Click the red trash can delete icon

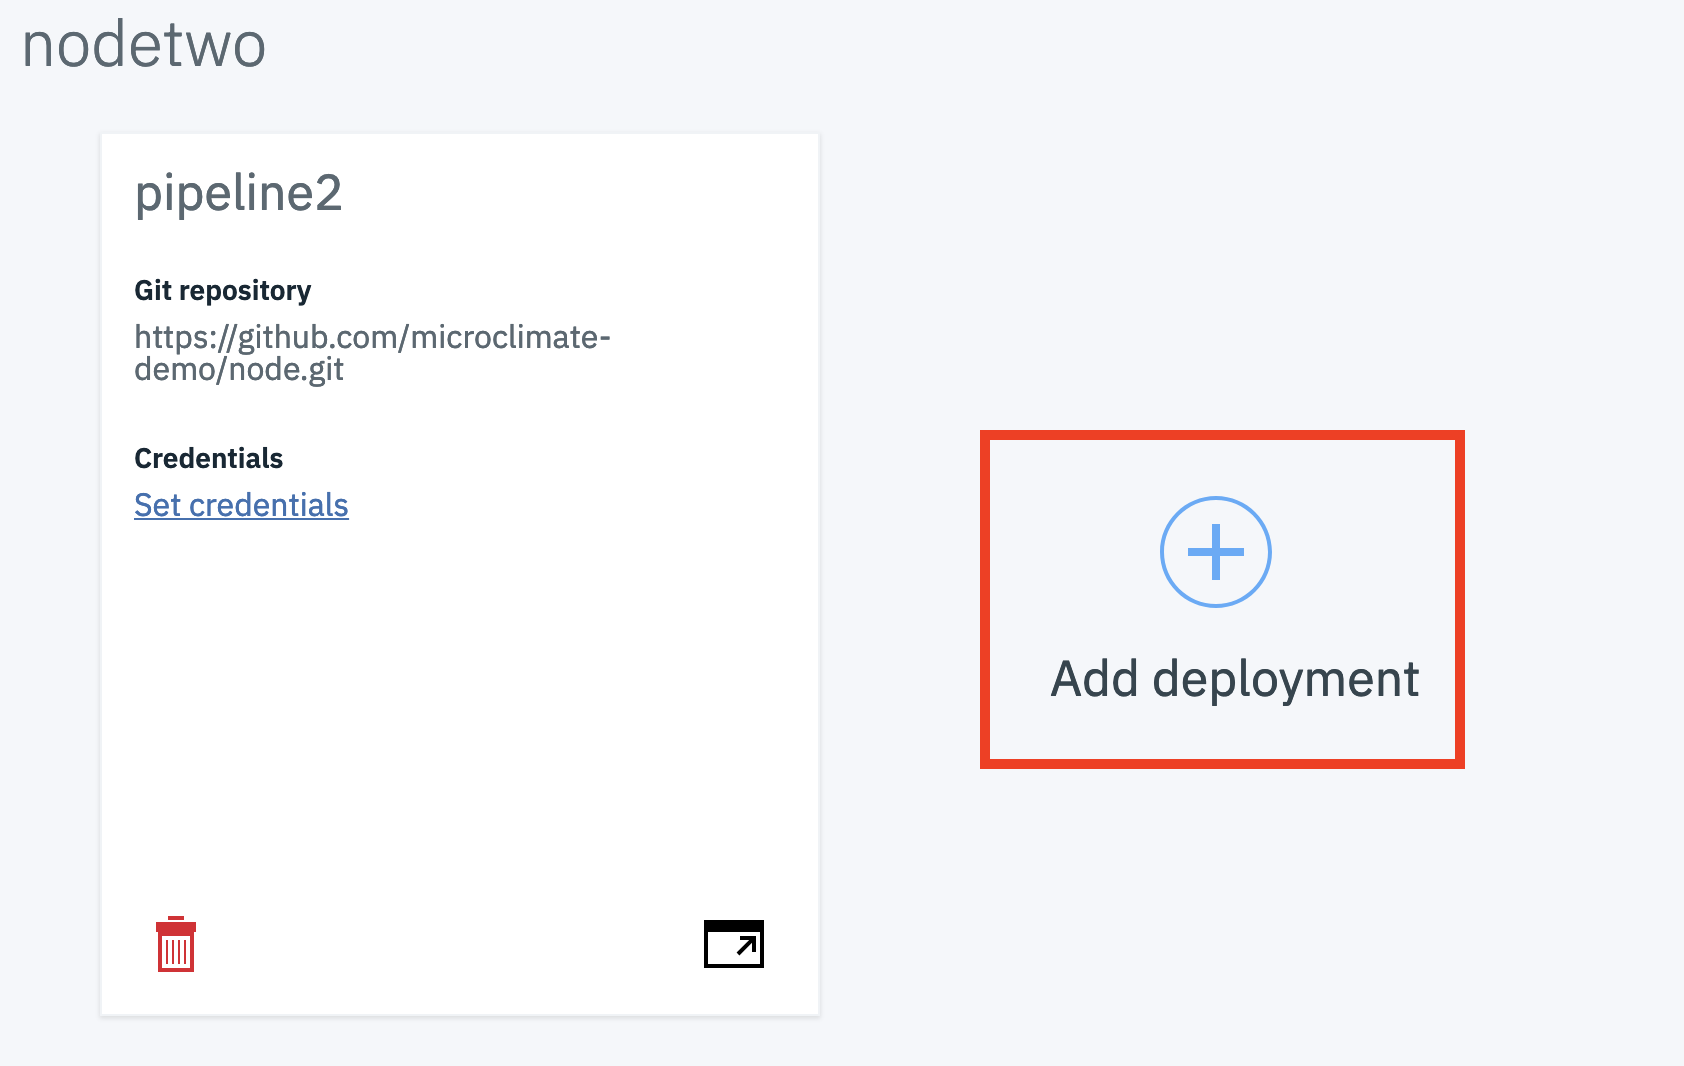click(176, 944)
